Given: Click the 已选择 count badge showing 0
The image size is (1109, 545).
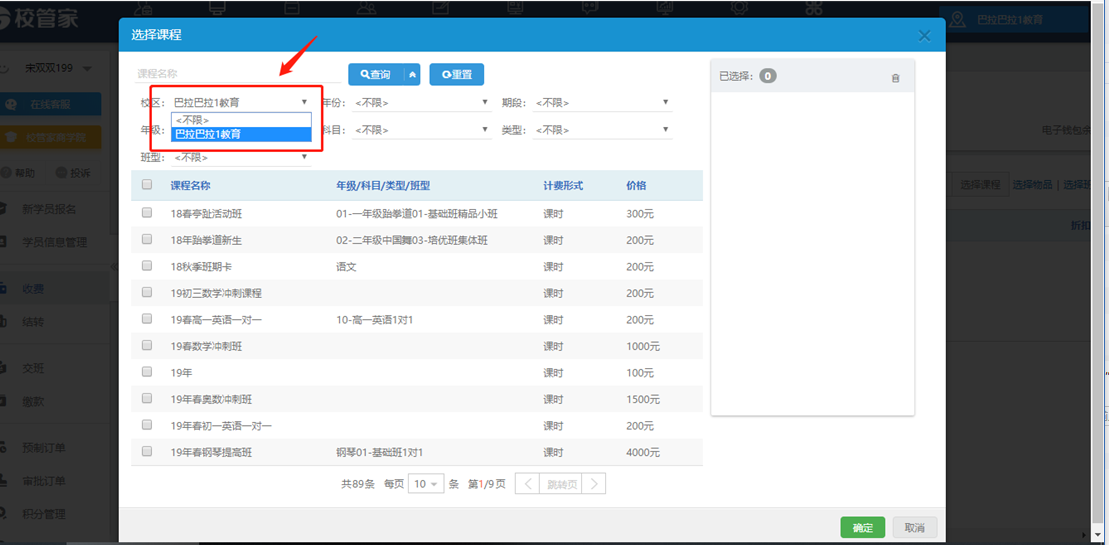Looking at the screenshot, I should [768, 76].
